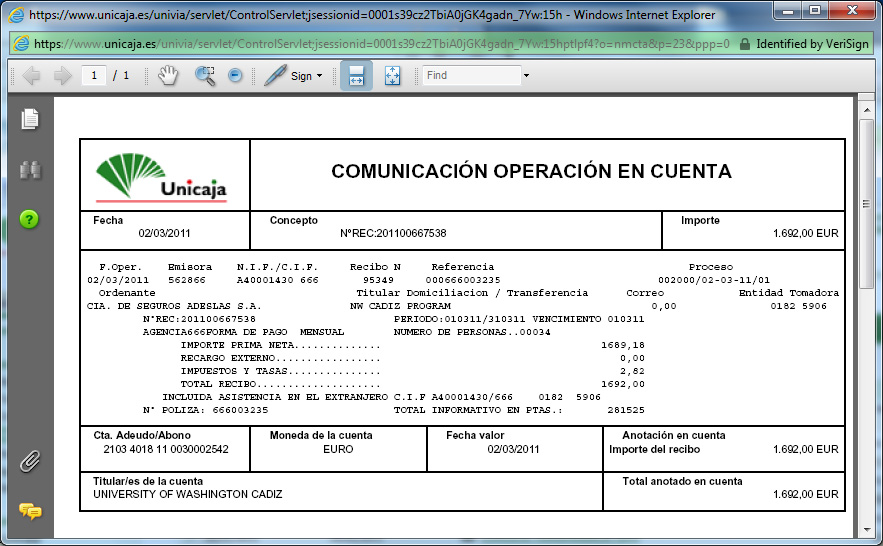
Task: Click Identified by VeriSign label
Action: pyautogui.click(x=812, y=44)
